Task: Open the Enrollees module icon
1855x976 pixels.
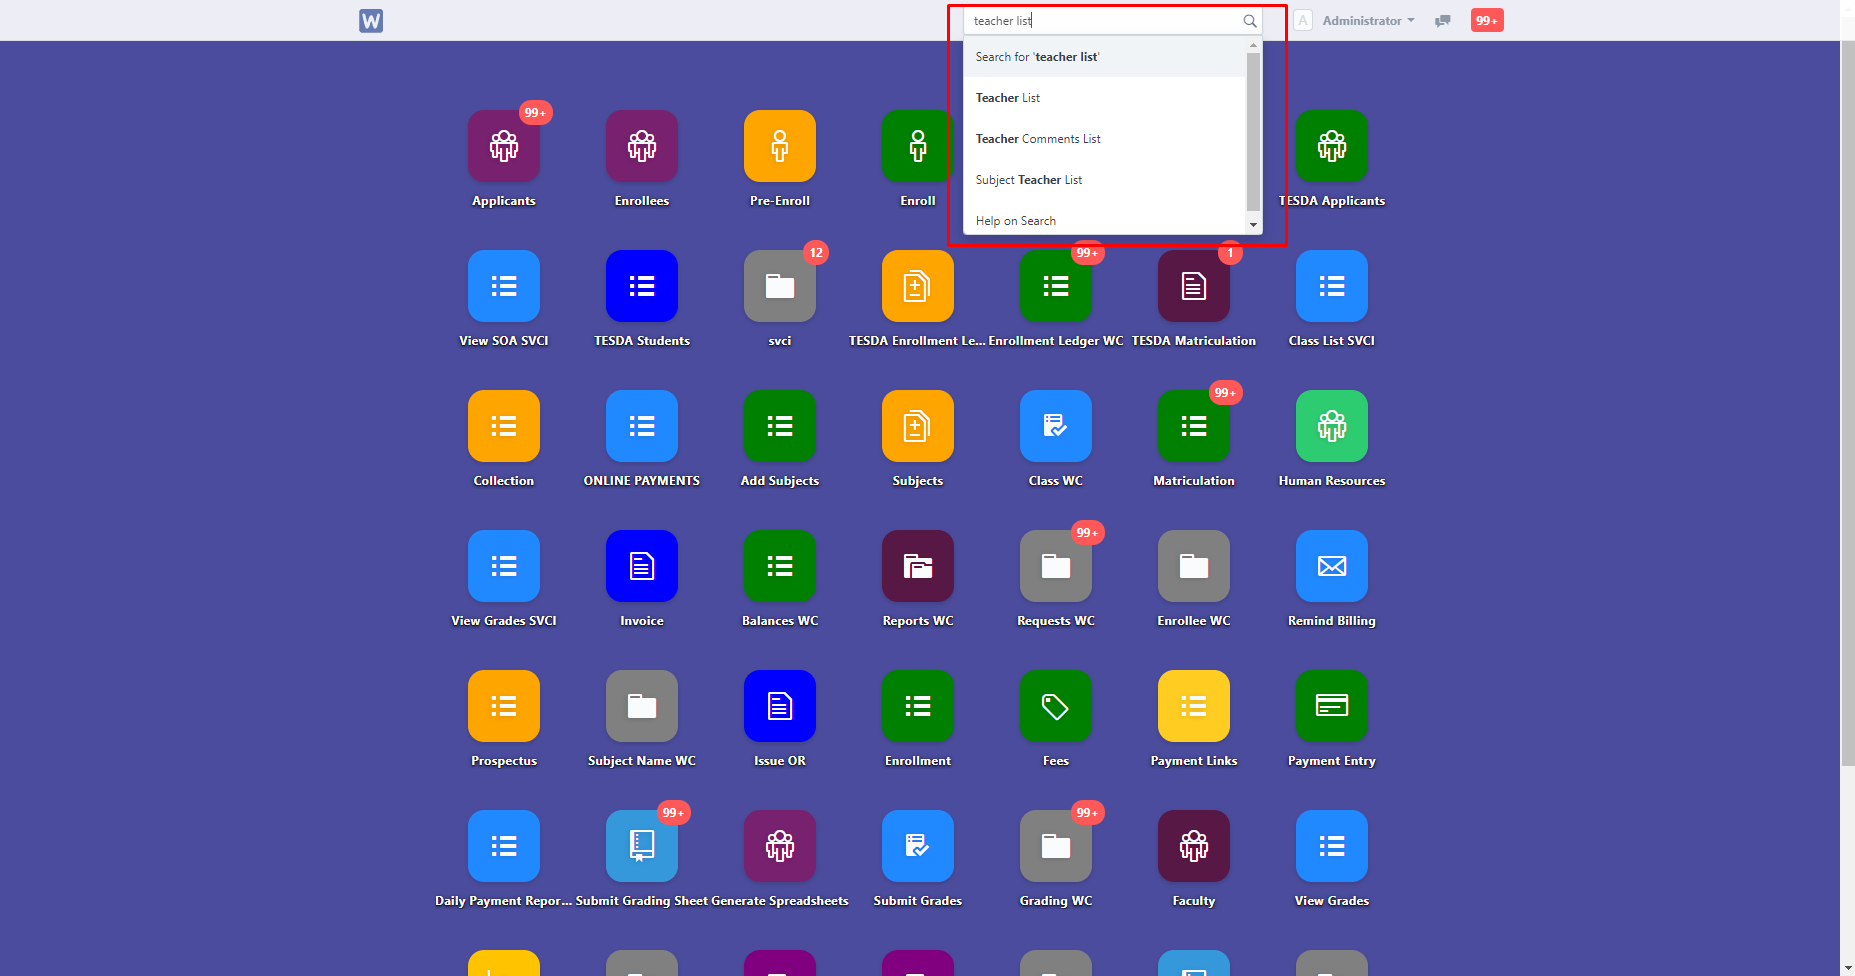Action: click(642, 146)
